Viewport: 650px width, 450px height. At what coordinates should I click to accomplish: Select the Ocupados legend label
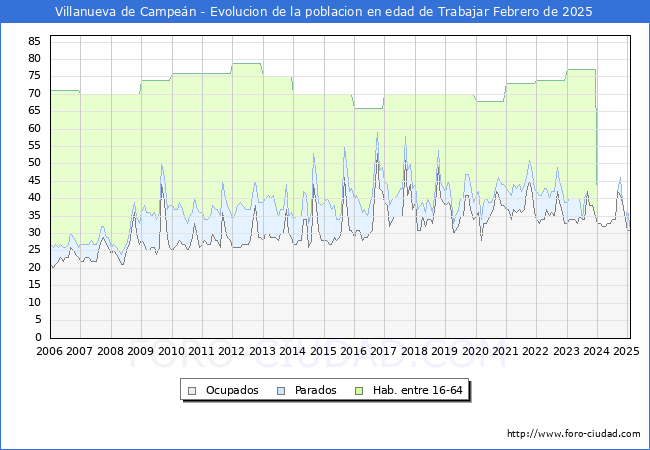[x=232, y=390]
